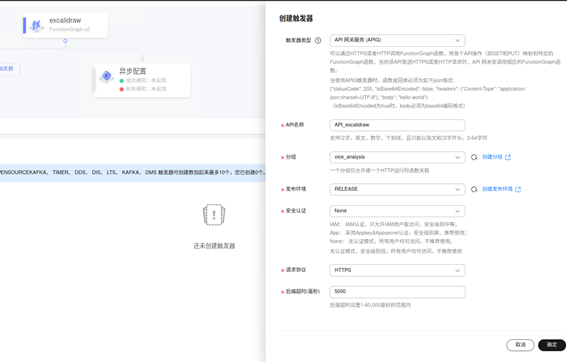Expand the vice_analysis group dropdown
Image resolution: width=567 pixels, height=362 pixels.
coord(397,157)
